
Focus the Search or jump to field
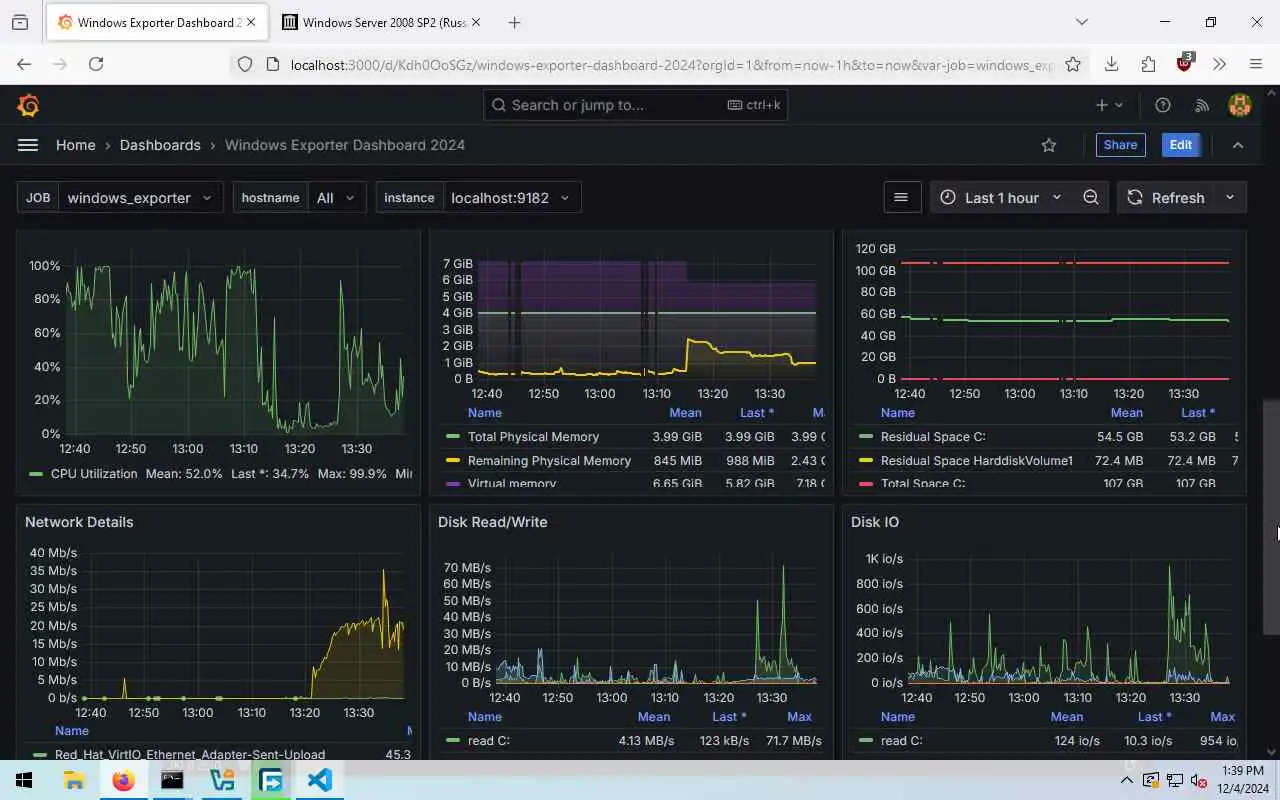pyautogui.click(x=635, y=105)
